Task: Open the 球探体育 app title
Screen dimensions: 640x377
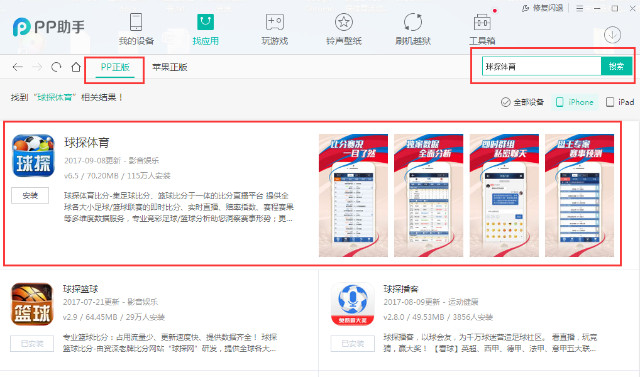Action: pos(87,143)
